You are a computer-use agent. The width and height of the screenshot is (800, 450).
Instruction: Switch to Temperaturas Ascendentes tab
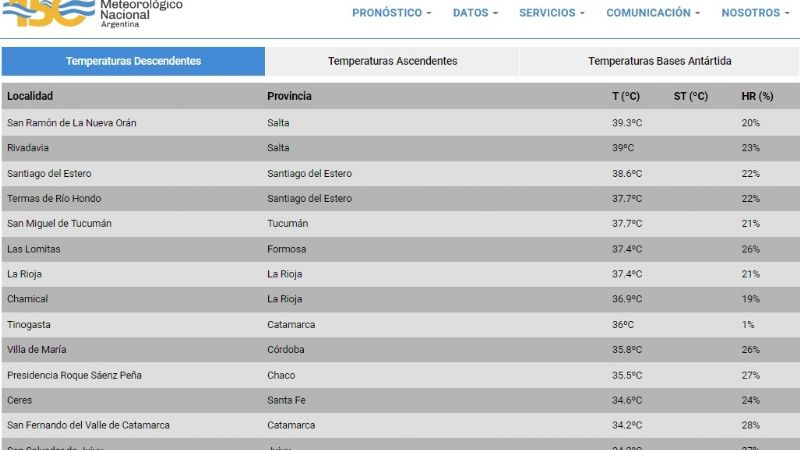coord(392,61)
